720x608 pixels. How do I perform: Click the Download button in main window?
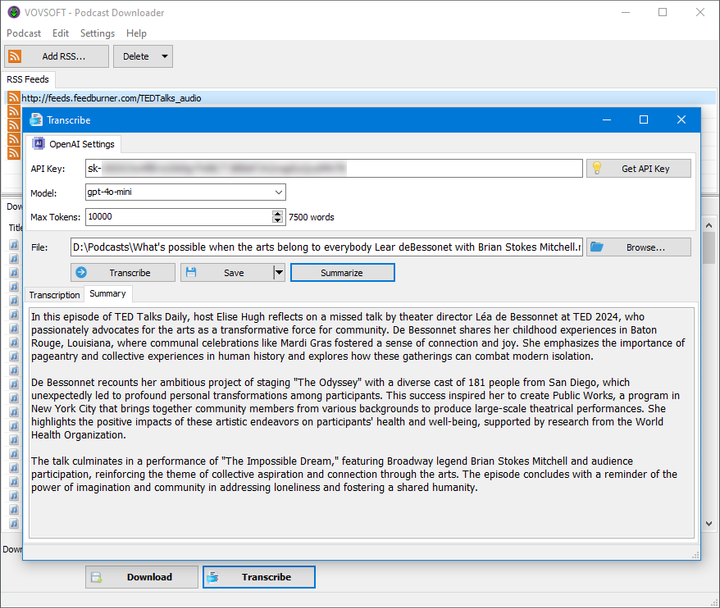[x=142, y=577]
